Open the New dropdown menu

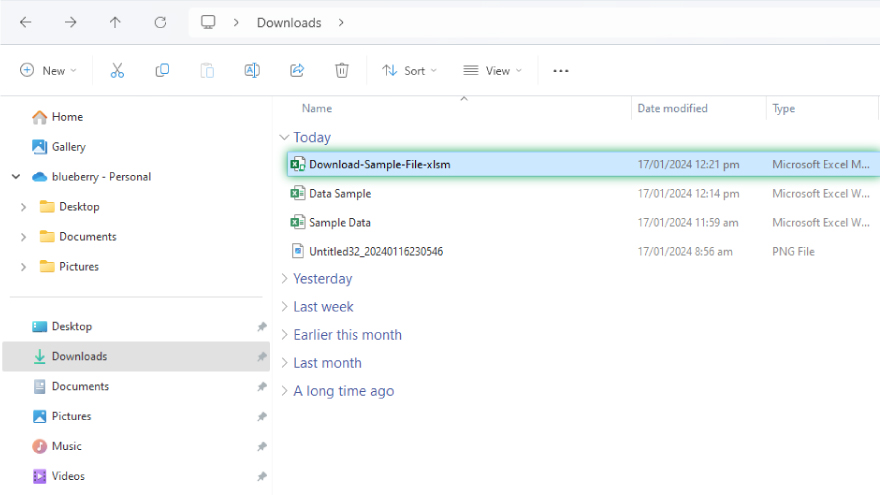(46, 71)
